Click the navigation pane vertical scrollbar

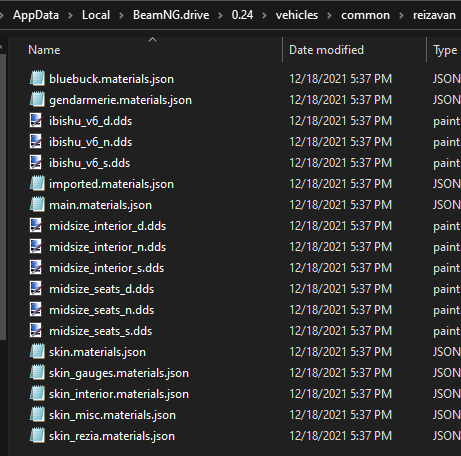pos(3,197)
